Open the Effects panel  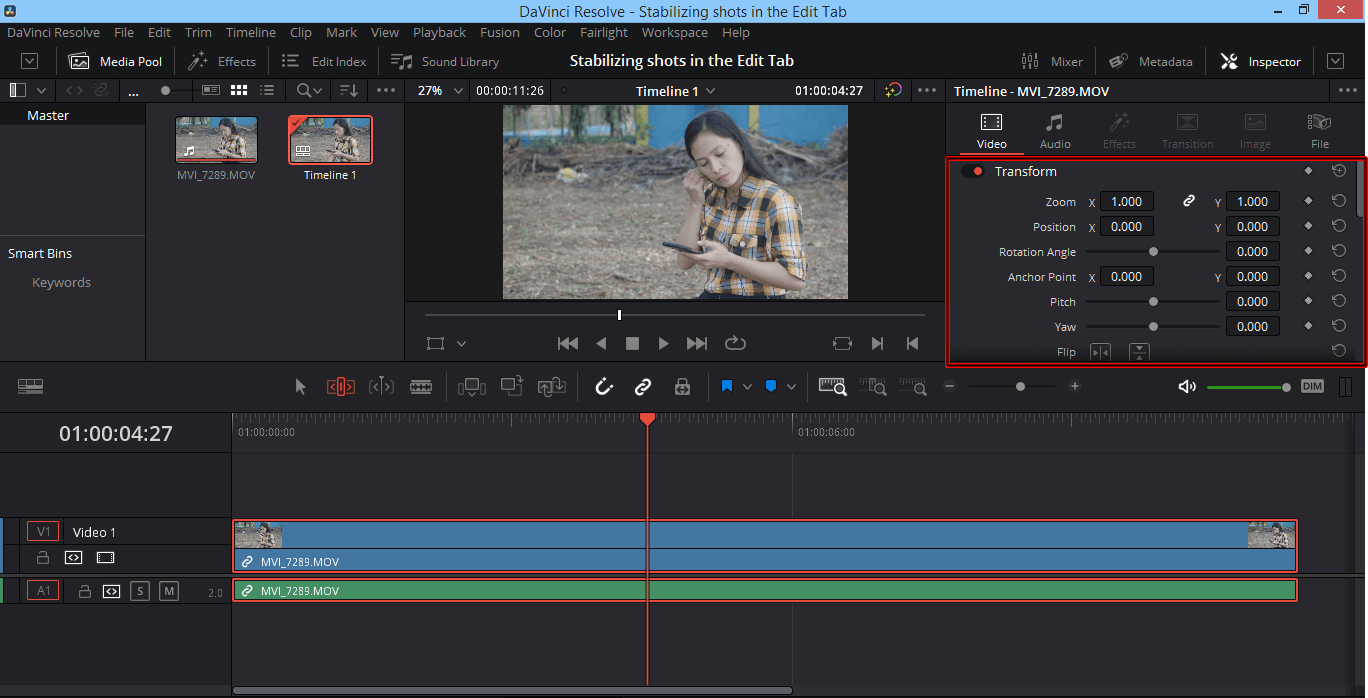tap(222, 61)
